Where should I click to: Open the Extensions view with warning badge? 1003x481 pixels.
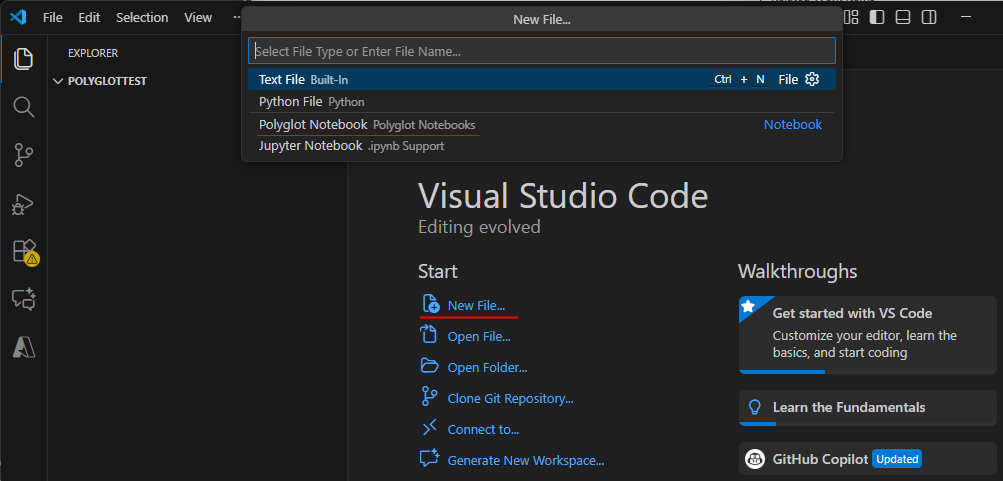[26, 252]
